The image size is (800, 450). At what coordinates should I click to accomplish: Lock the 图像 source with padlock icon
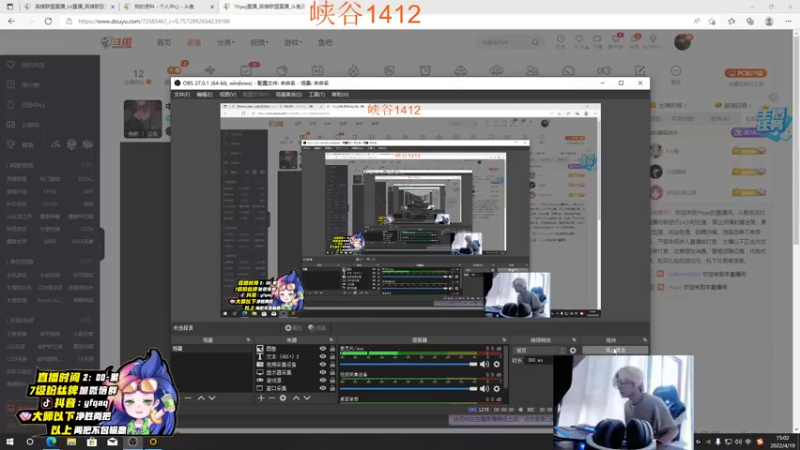coord(332,349)
